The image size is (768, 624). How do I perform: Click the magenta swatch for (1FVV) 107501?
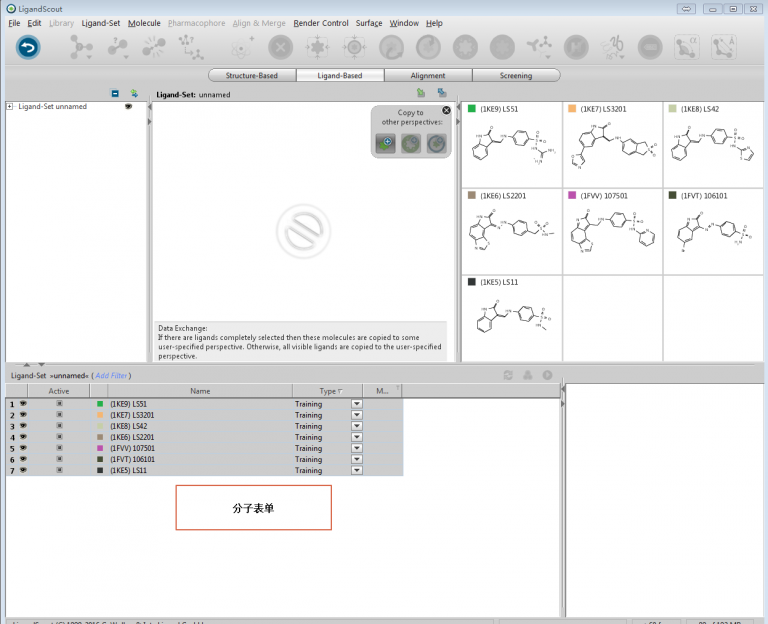point(100,448)
